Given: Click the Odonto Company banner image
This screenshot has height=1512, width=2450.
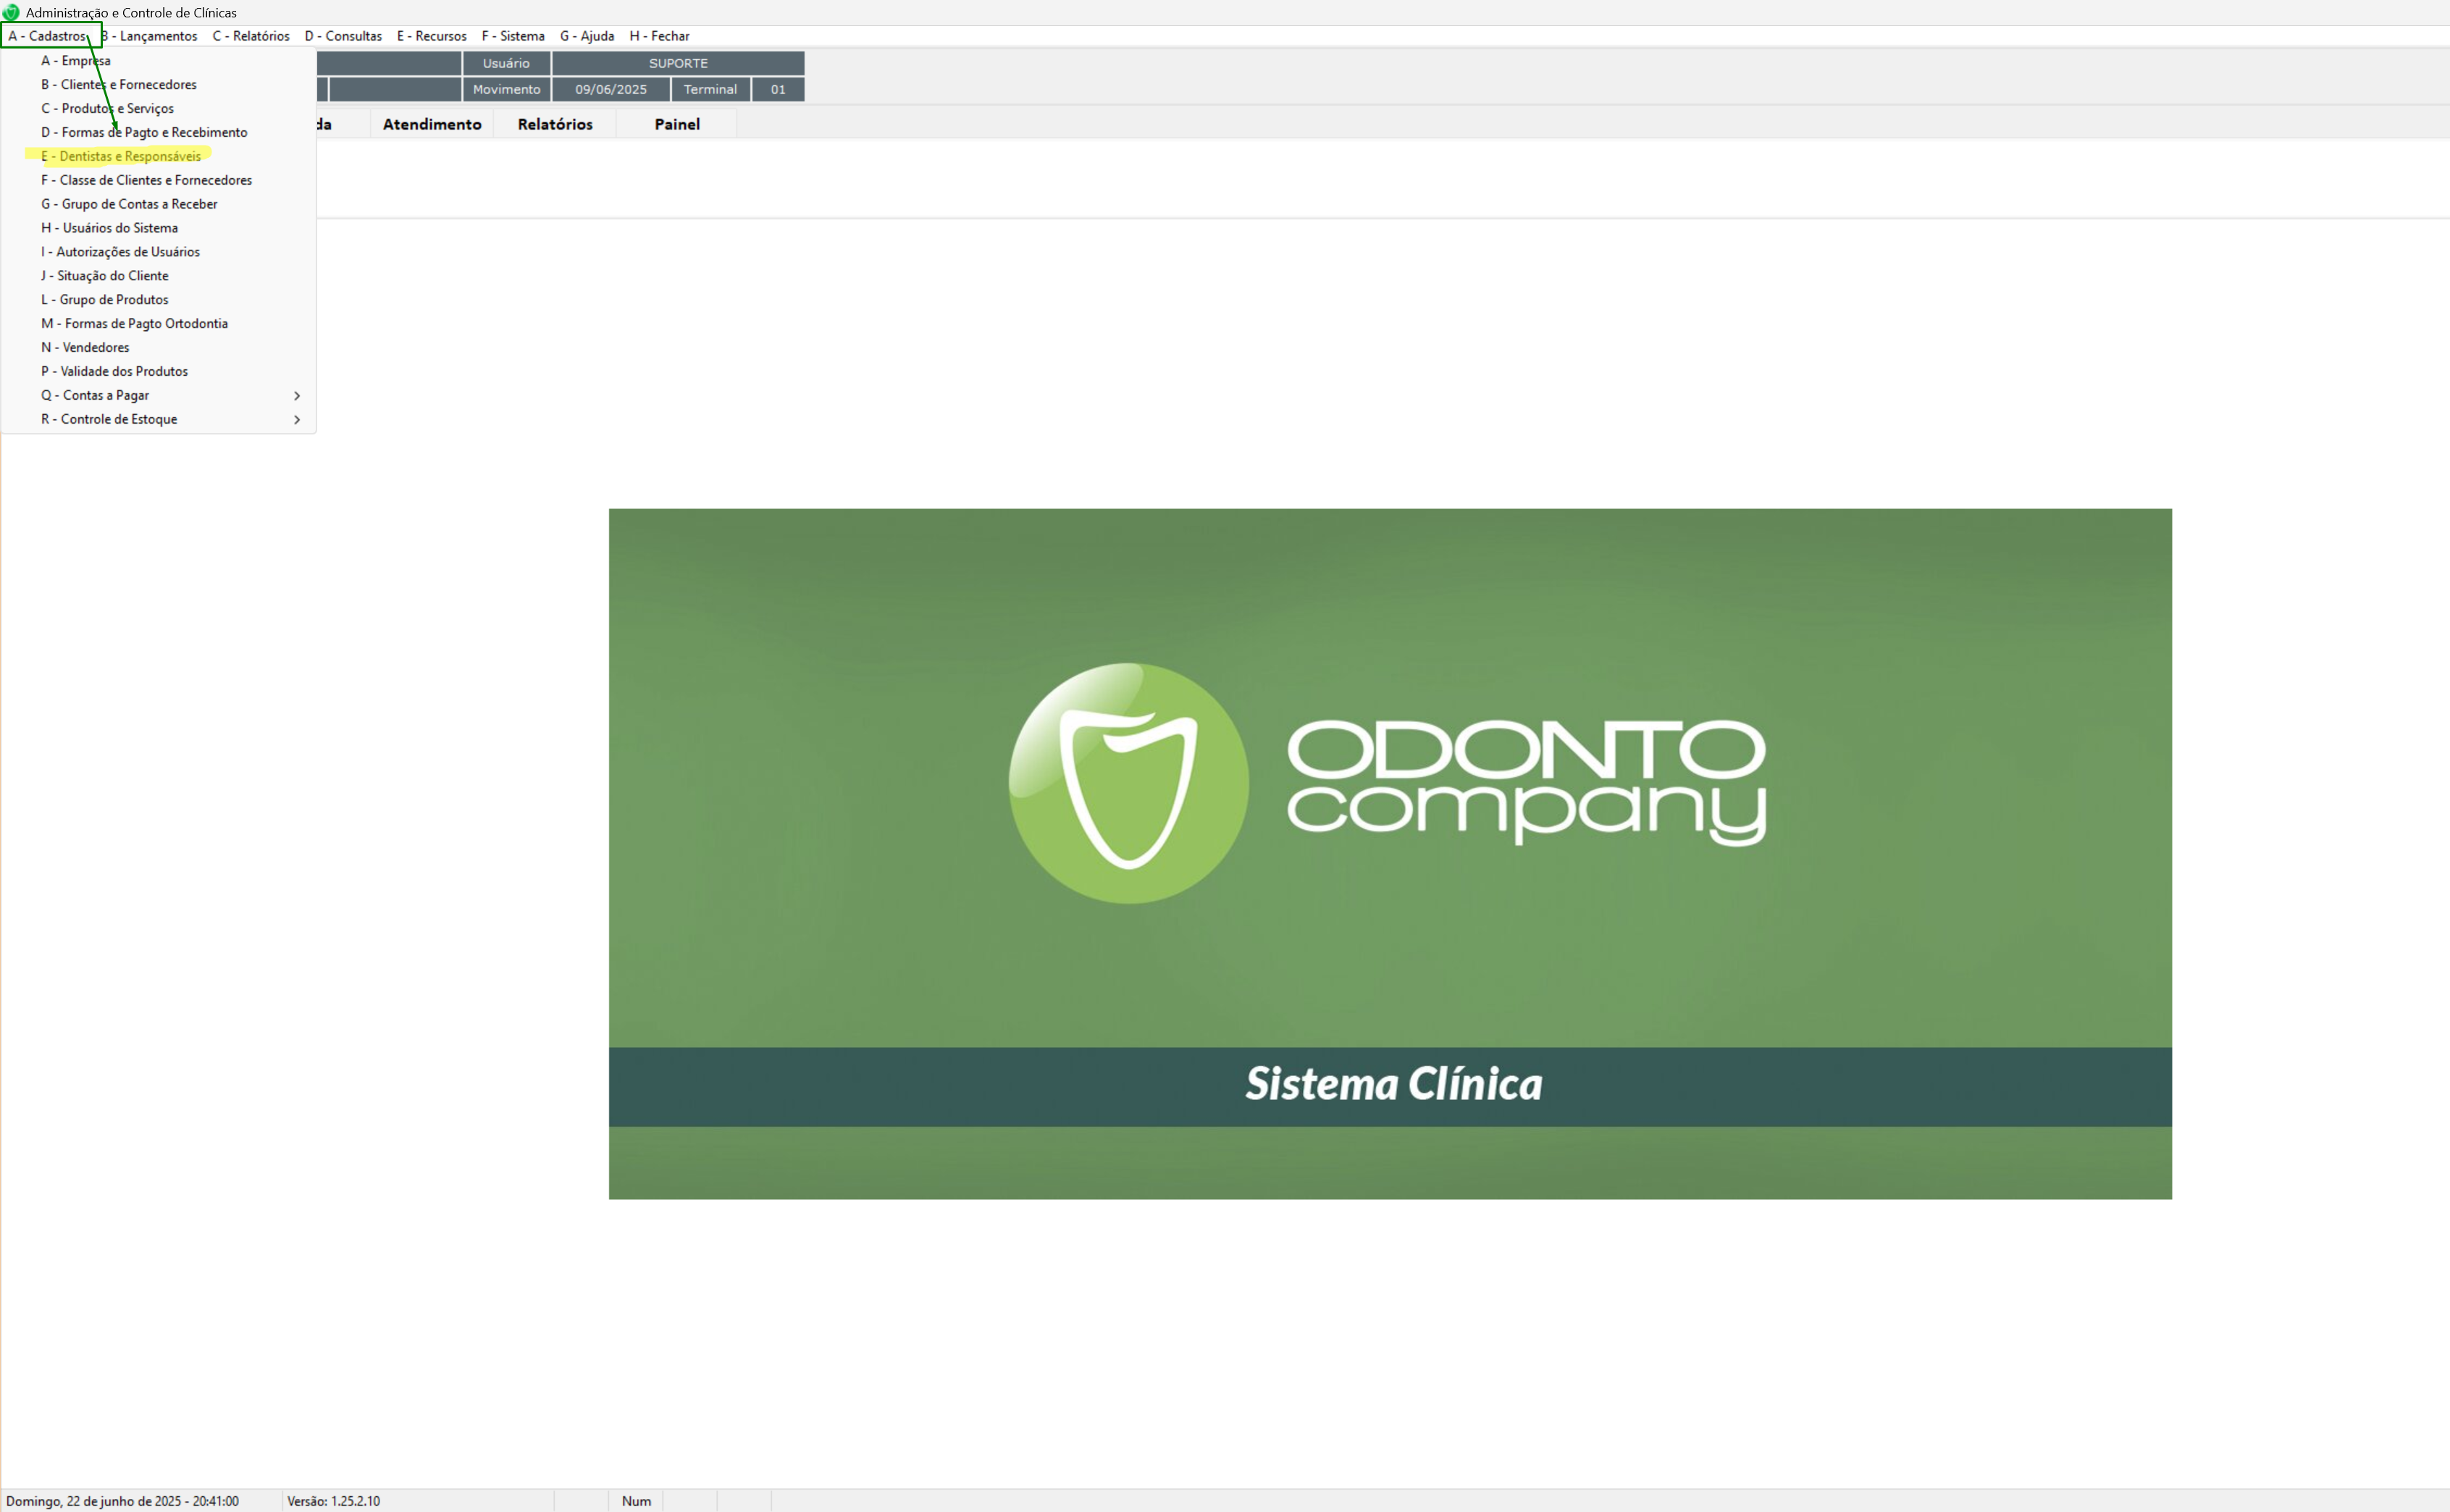Looking at the screenshot, I should pyautogui.click(x=1390, y=853).
